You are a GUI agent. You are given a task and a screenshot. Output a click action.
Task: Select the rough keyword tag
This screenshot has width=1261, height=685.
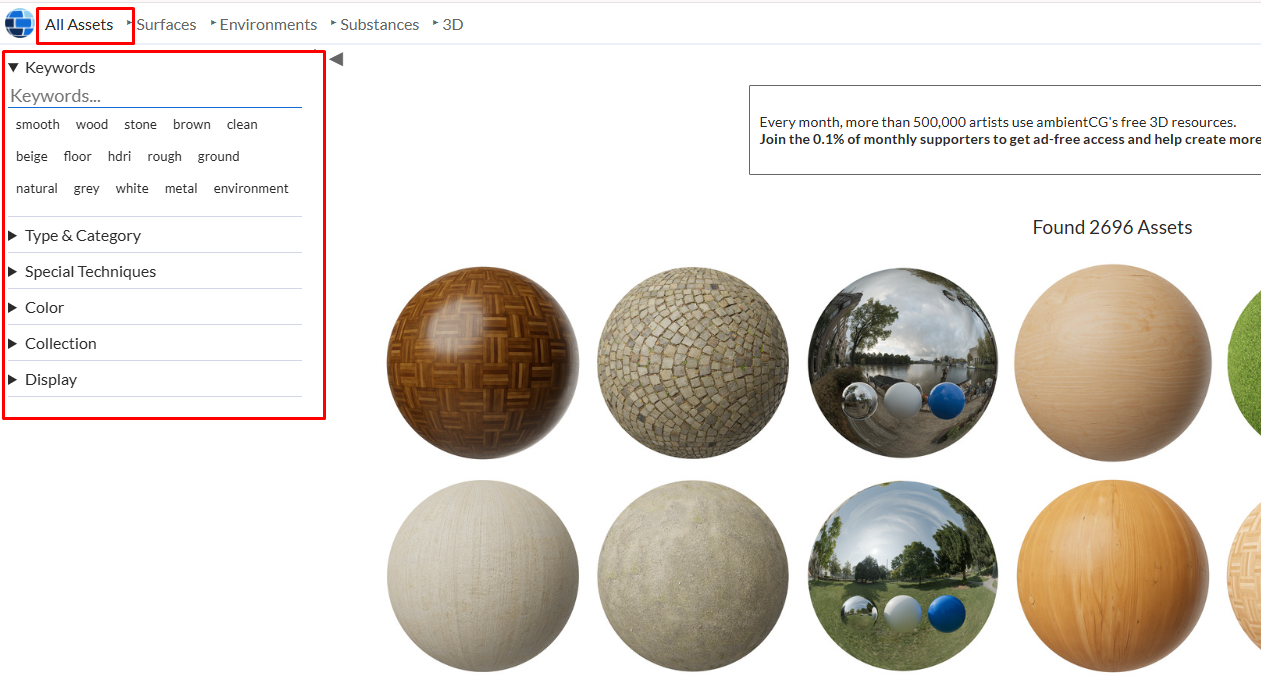(164, 156)
